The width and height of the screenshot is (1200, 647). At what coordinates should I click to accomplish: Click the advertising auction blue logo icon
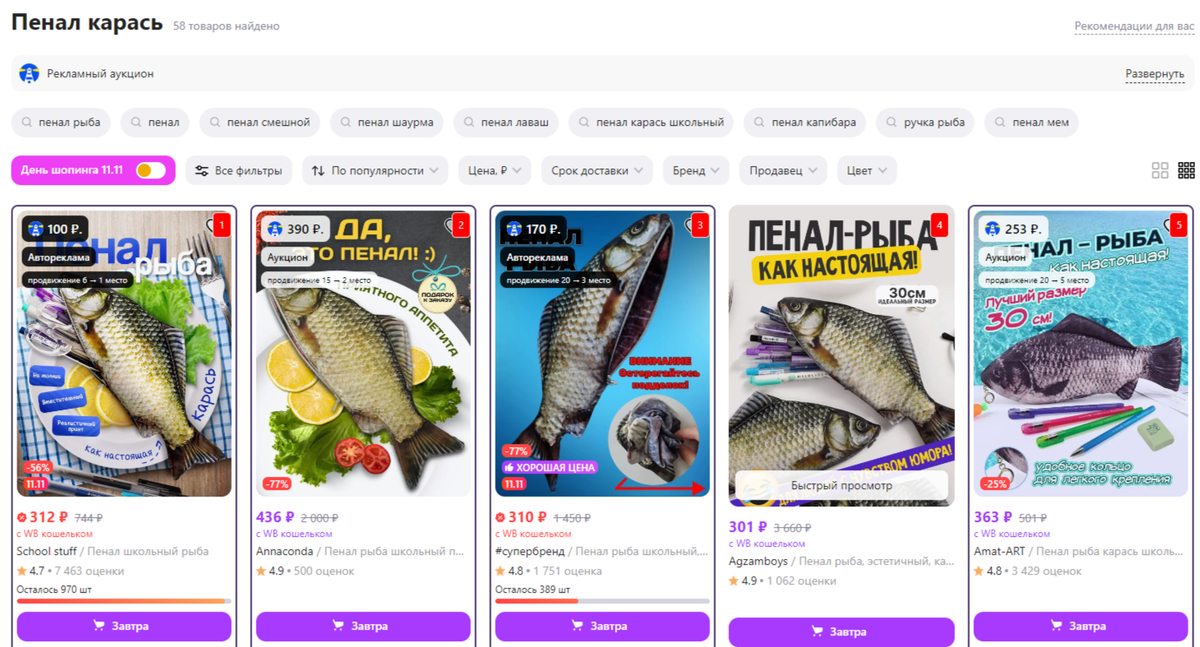pyautogui.click(x=29, y=73)
